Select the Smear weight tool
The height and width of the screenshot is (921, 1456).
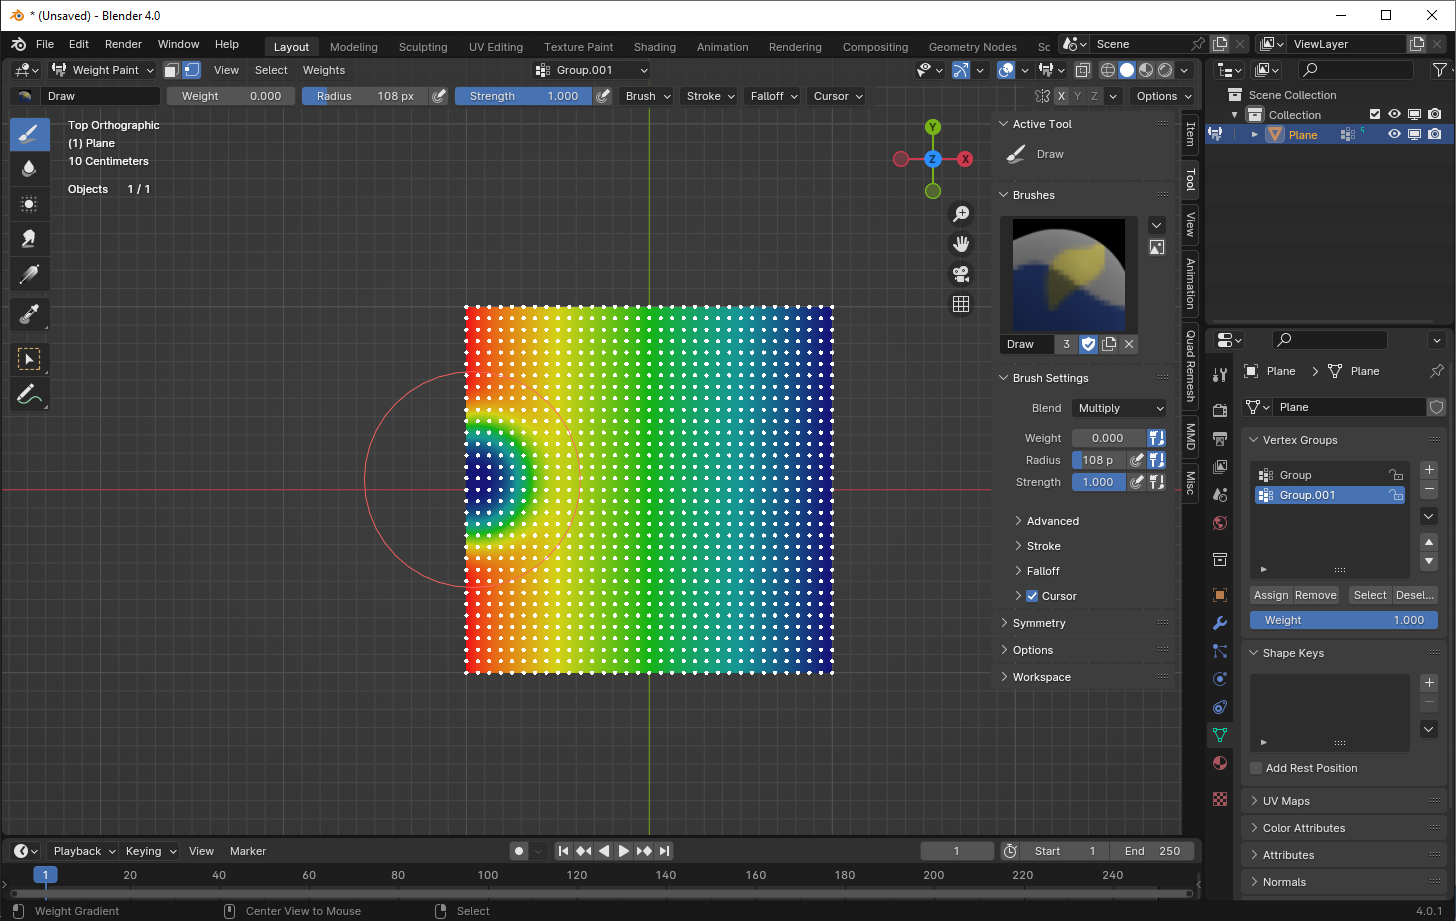click(29, 239)
